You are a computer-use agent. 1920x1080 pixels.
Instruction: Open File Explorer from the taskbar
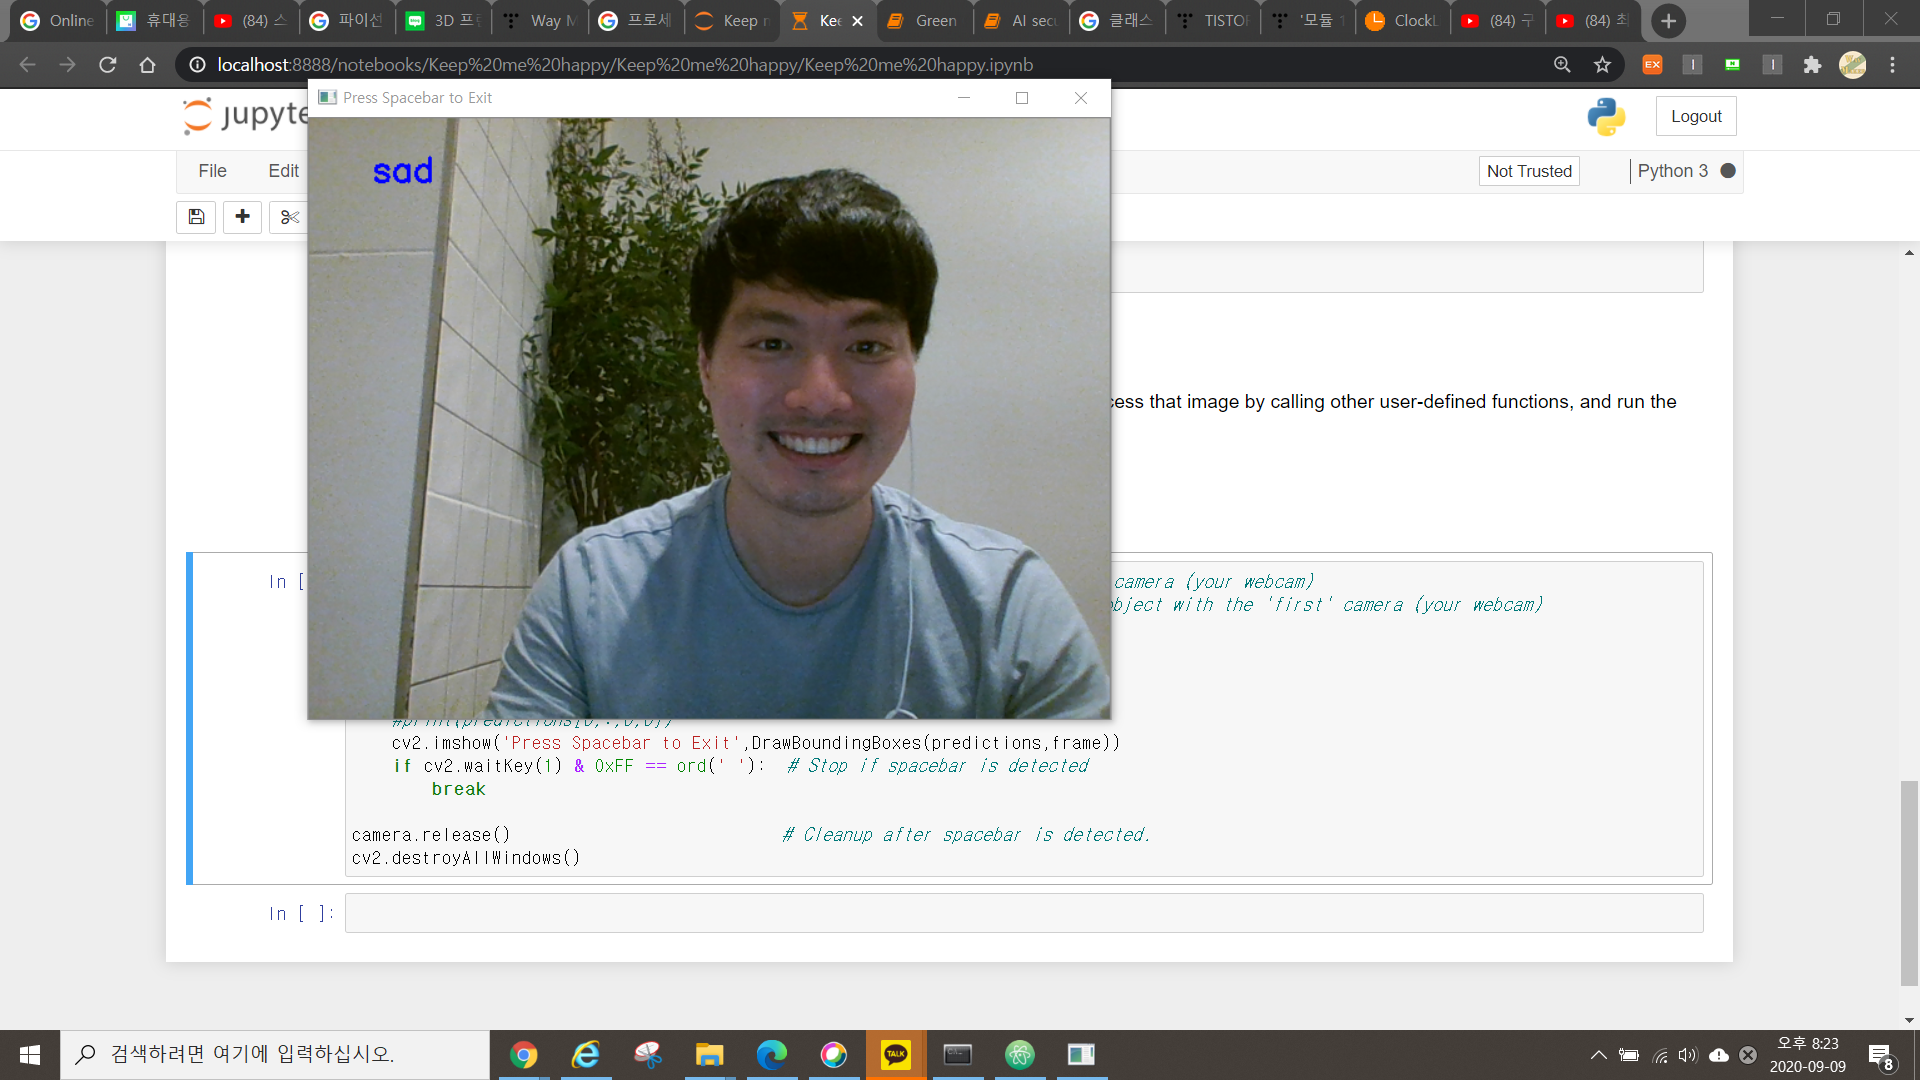point(709,1054)
